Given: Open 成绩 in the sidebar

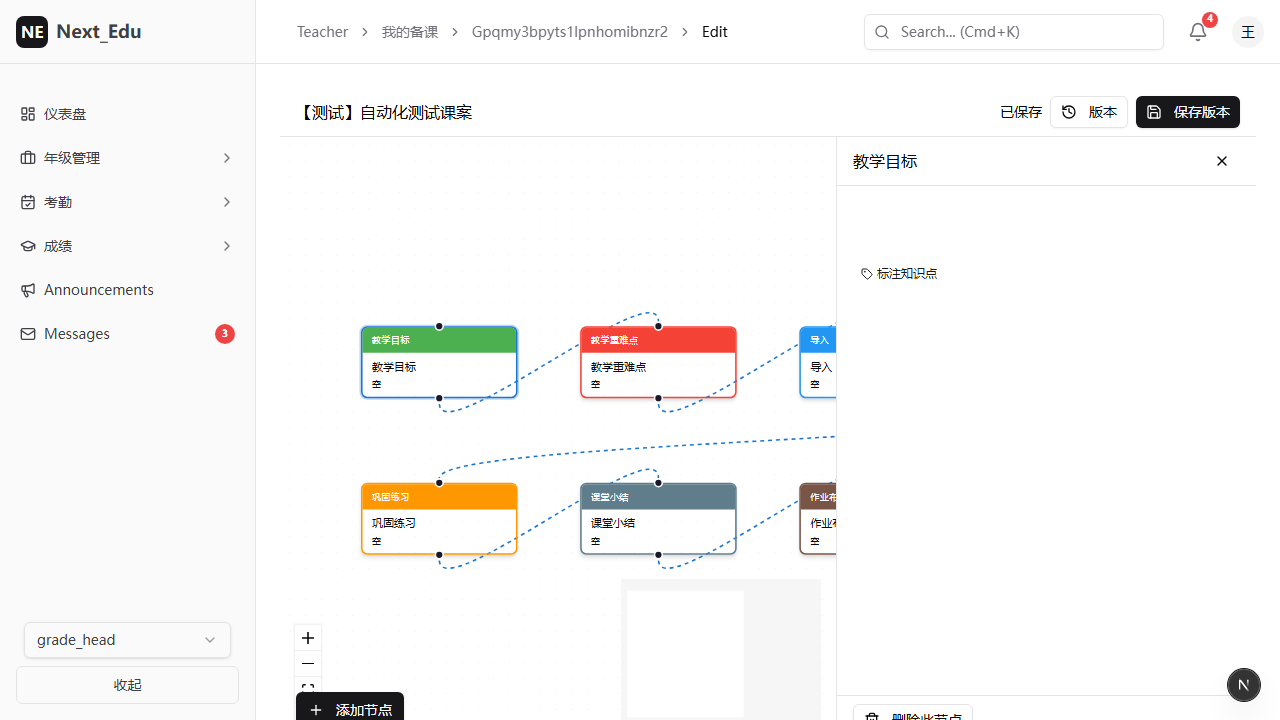Looking at the screenshot, I should coord(127,246).
